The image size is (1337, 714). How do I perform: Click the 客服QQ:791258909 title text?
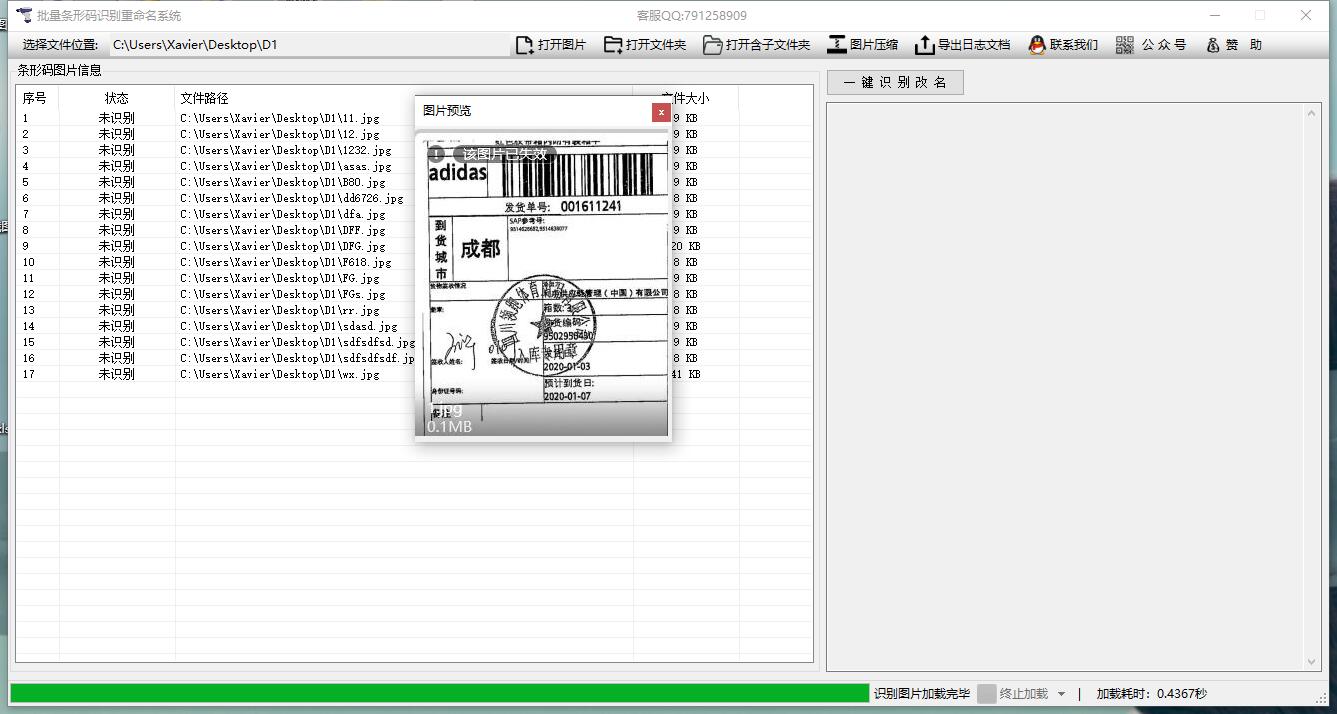click(691, 15)
